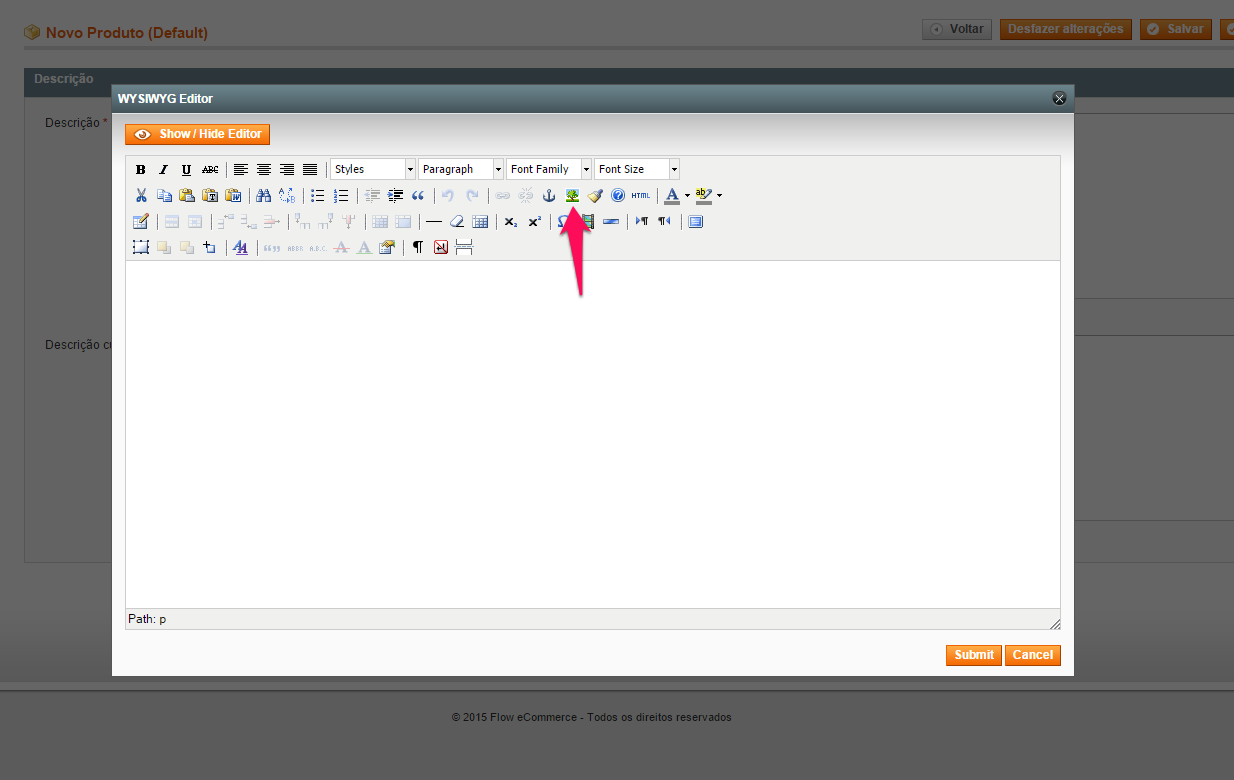Apply subscript formatting
Screen dimensions: 1234x780
click(x=511, y=221)
